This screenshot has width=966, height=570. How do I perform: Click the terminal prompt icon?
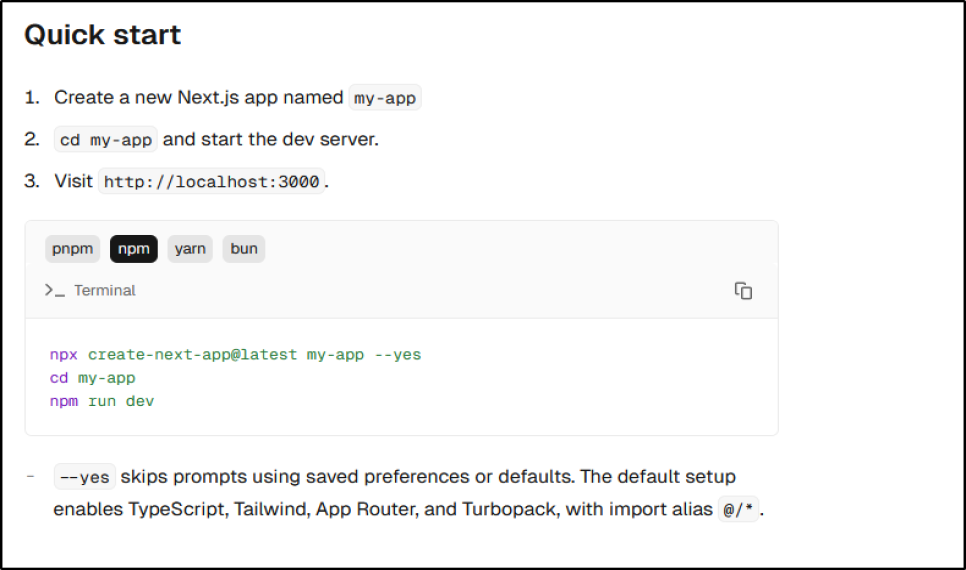(54, 290)
